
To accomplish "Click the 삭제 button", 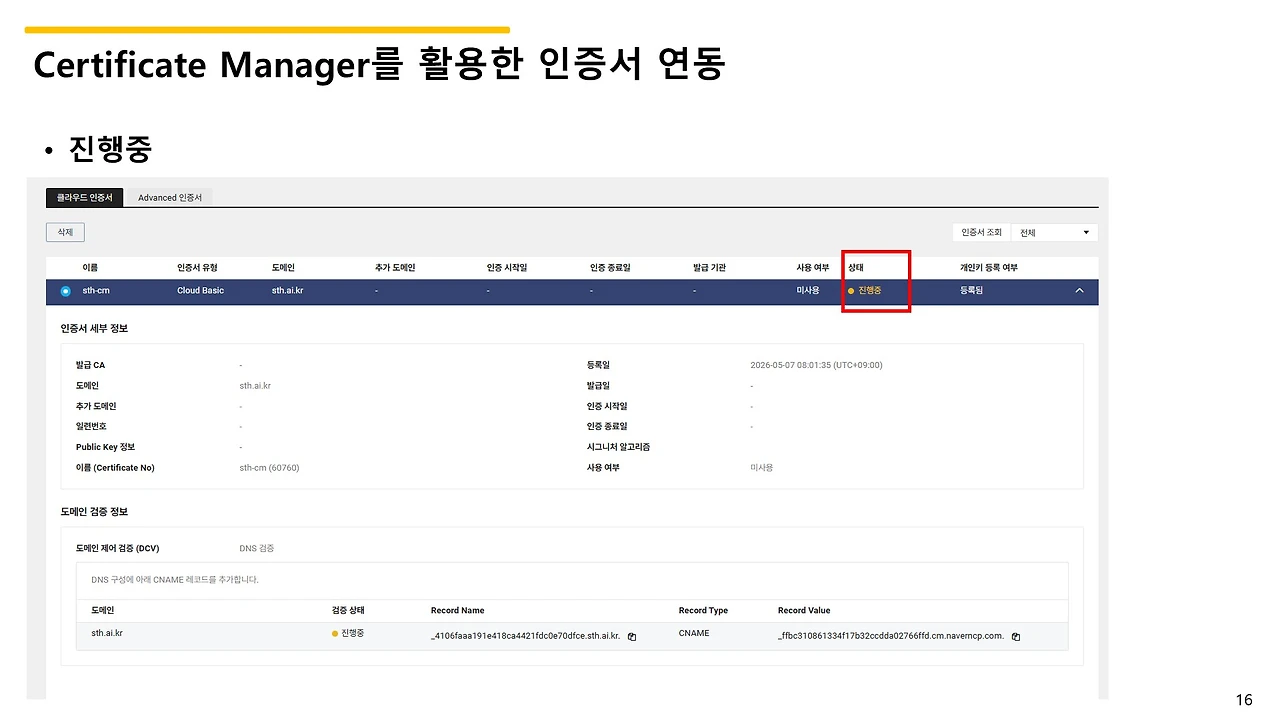I will coord(65,232).
